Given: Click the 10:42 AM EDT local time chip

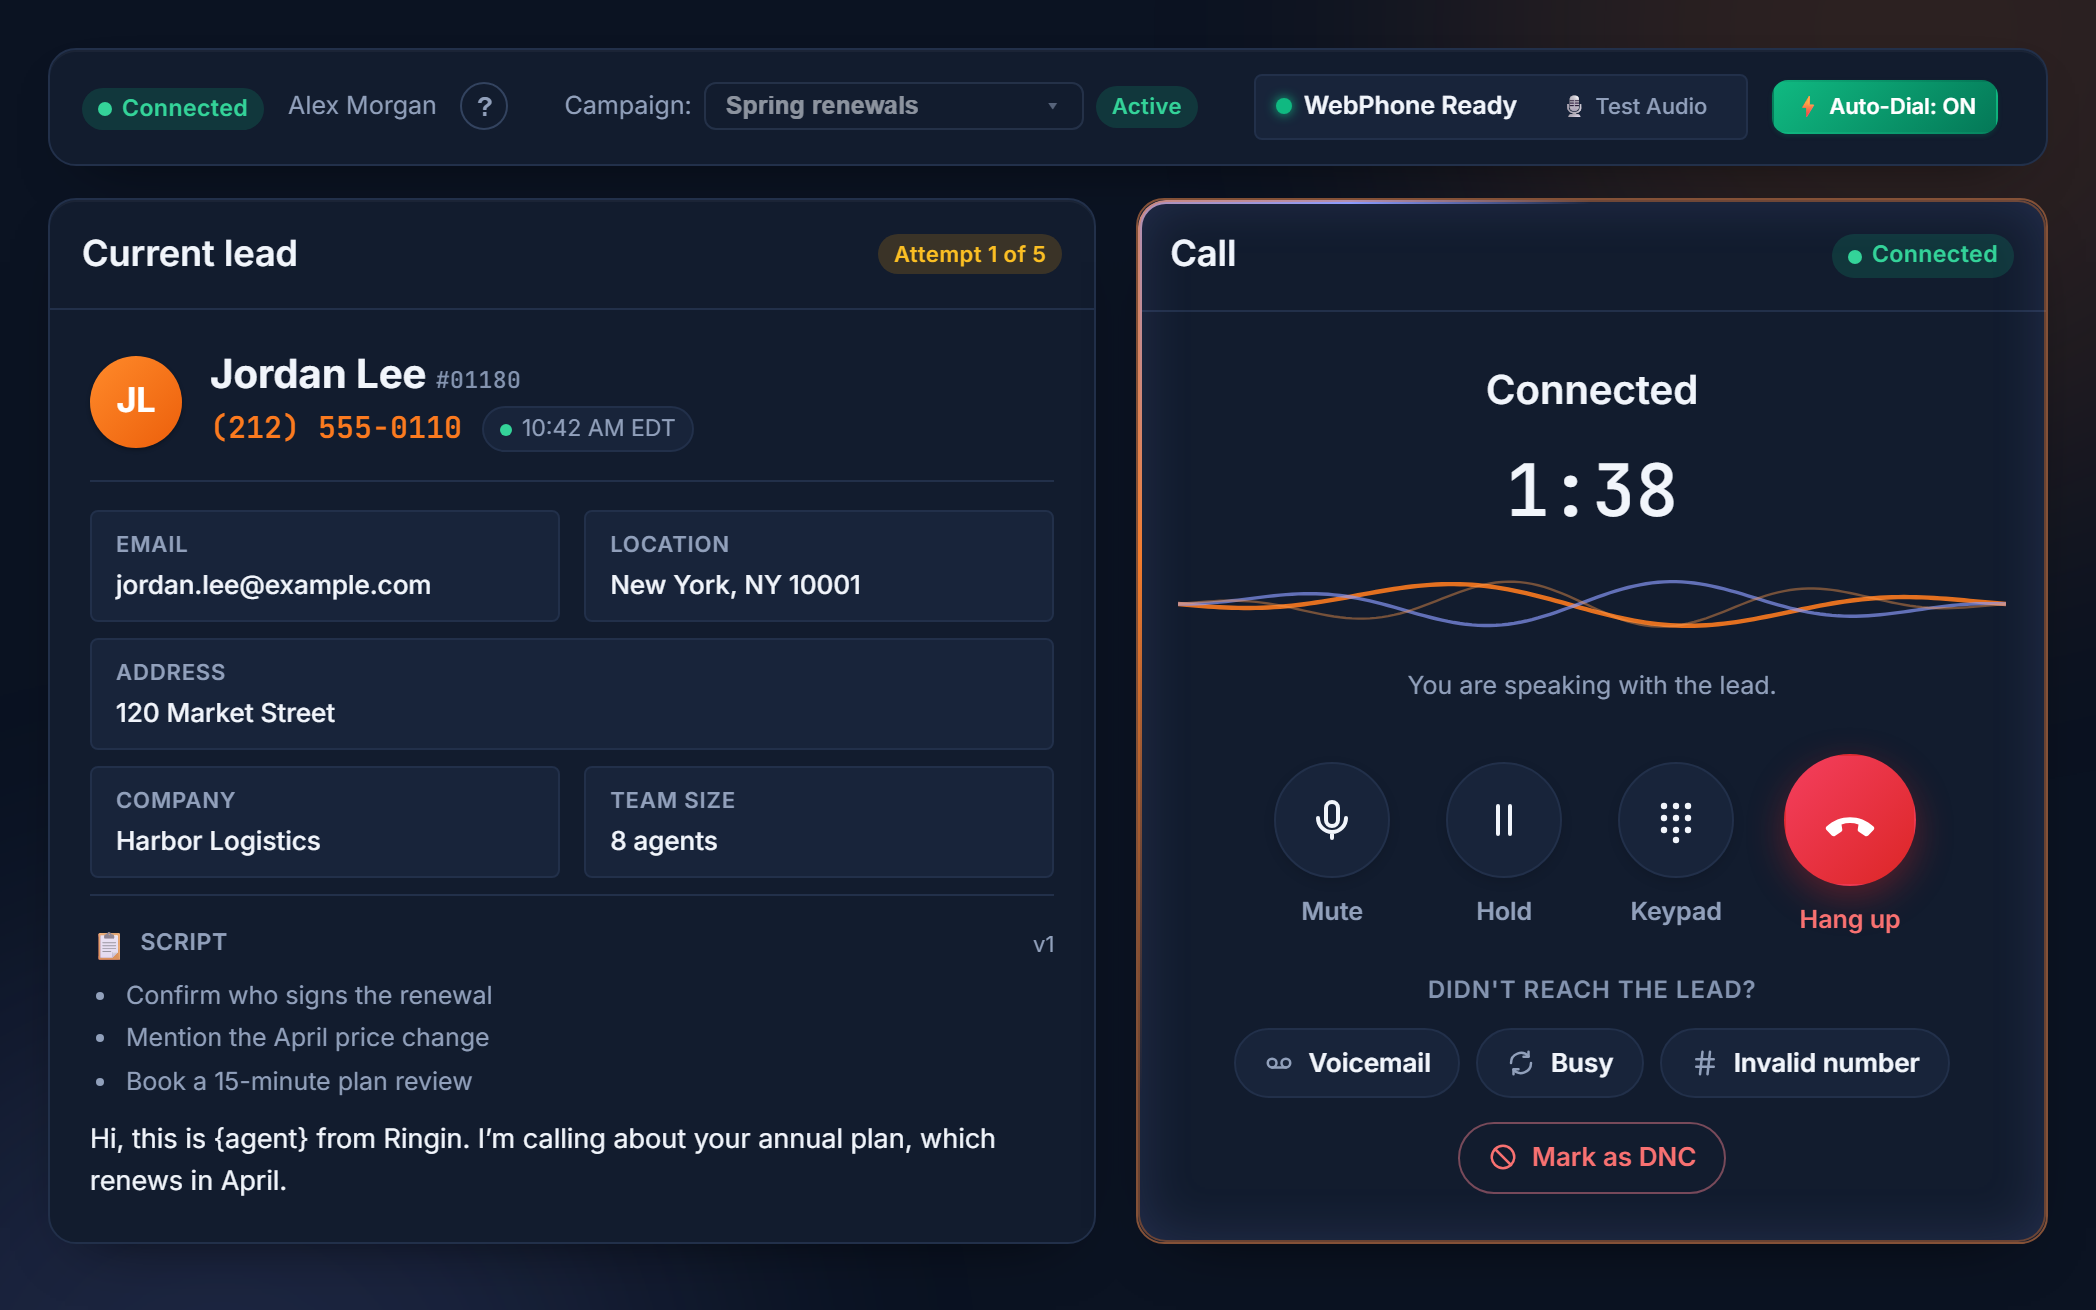Looking at the screenshot, I should pyautogui.click(x=587, y=429).
